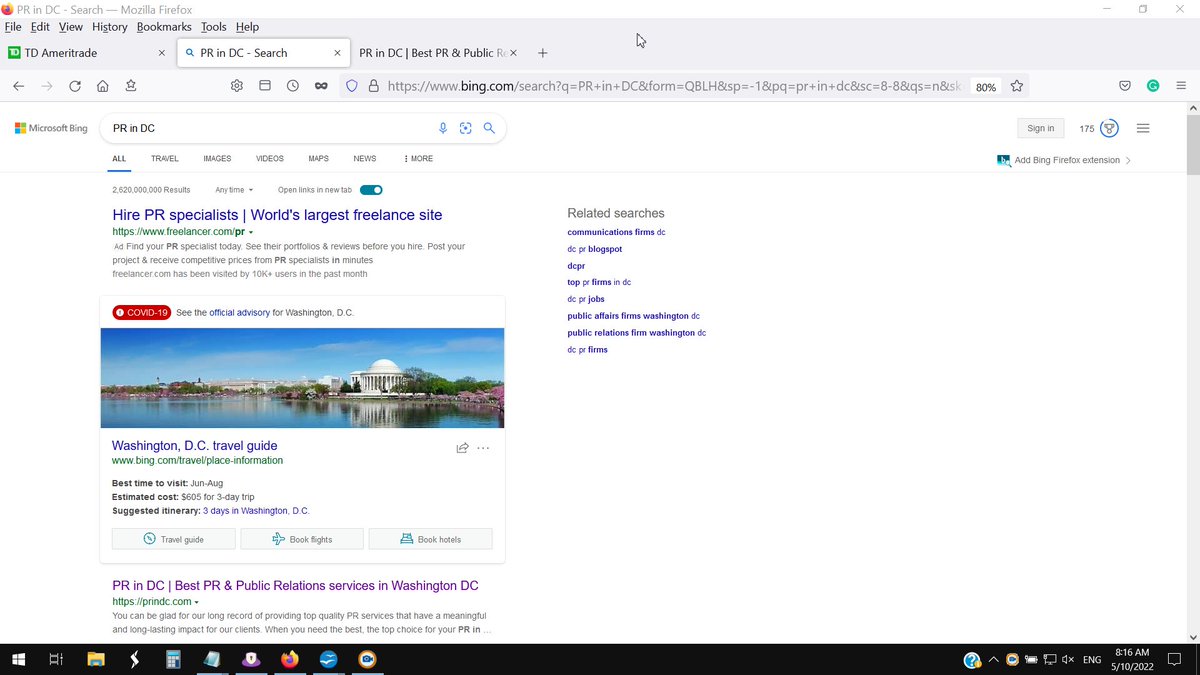Open the Bookmarks menu
Image resolution: width=1200 pixels, height=675 pixels.
pos(164,27)
